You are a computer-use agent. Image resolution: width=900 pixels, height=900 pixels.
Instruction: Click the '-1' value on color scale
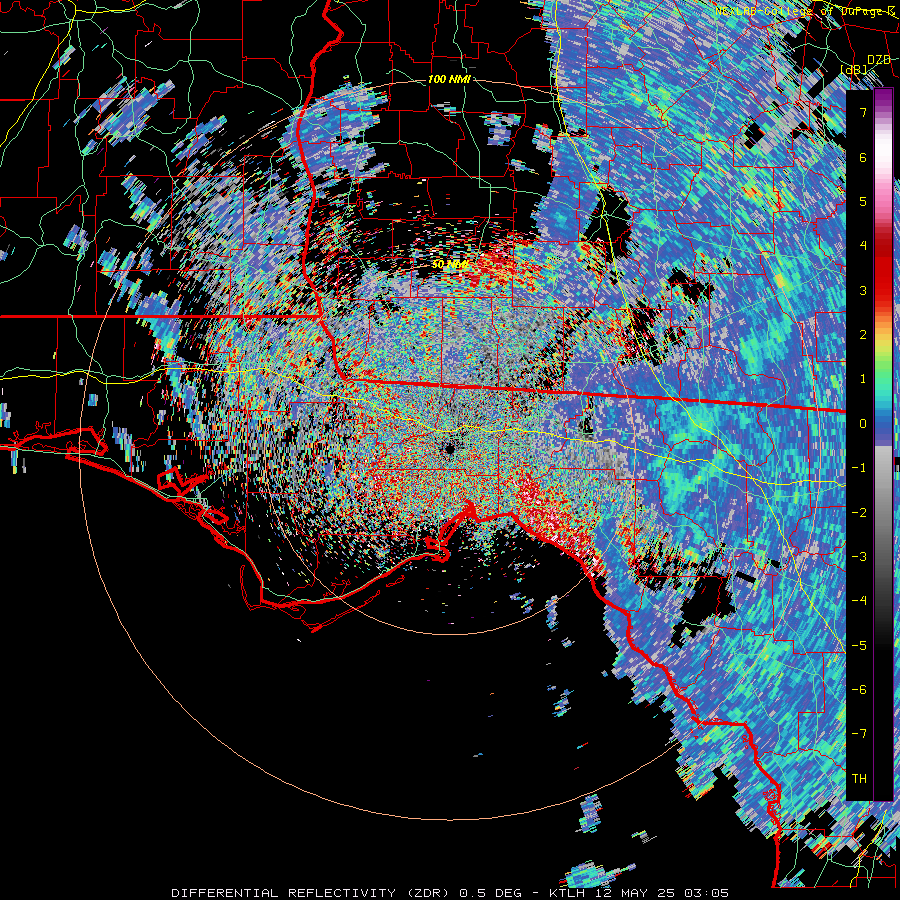click(x=859, y=468)
